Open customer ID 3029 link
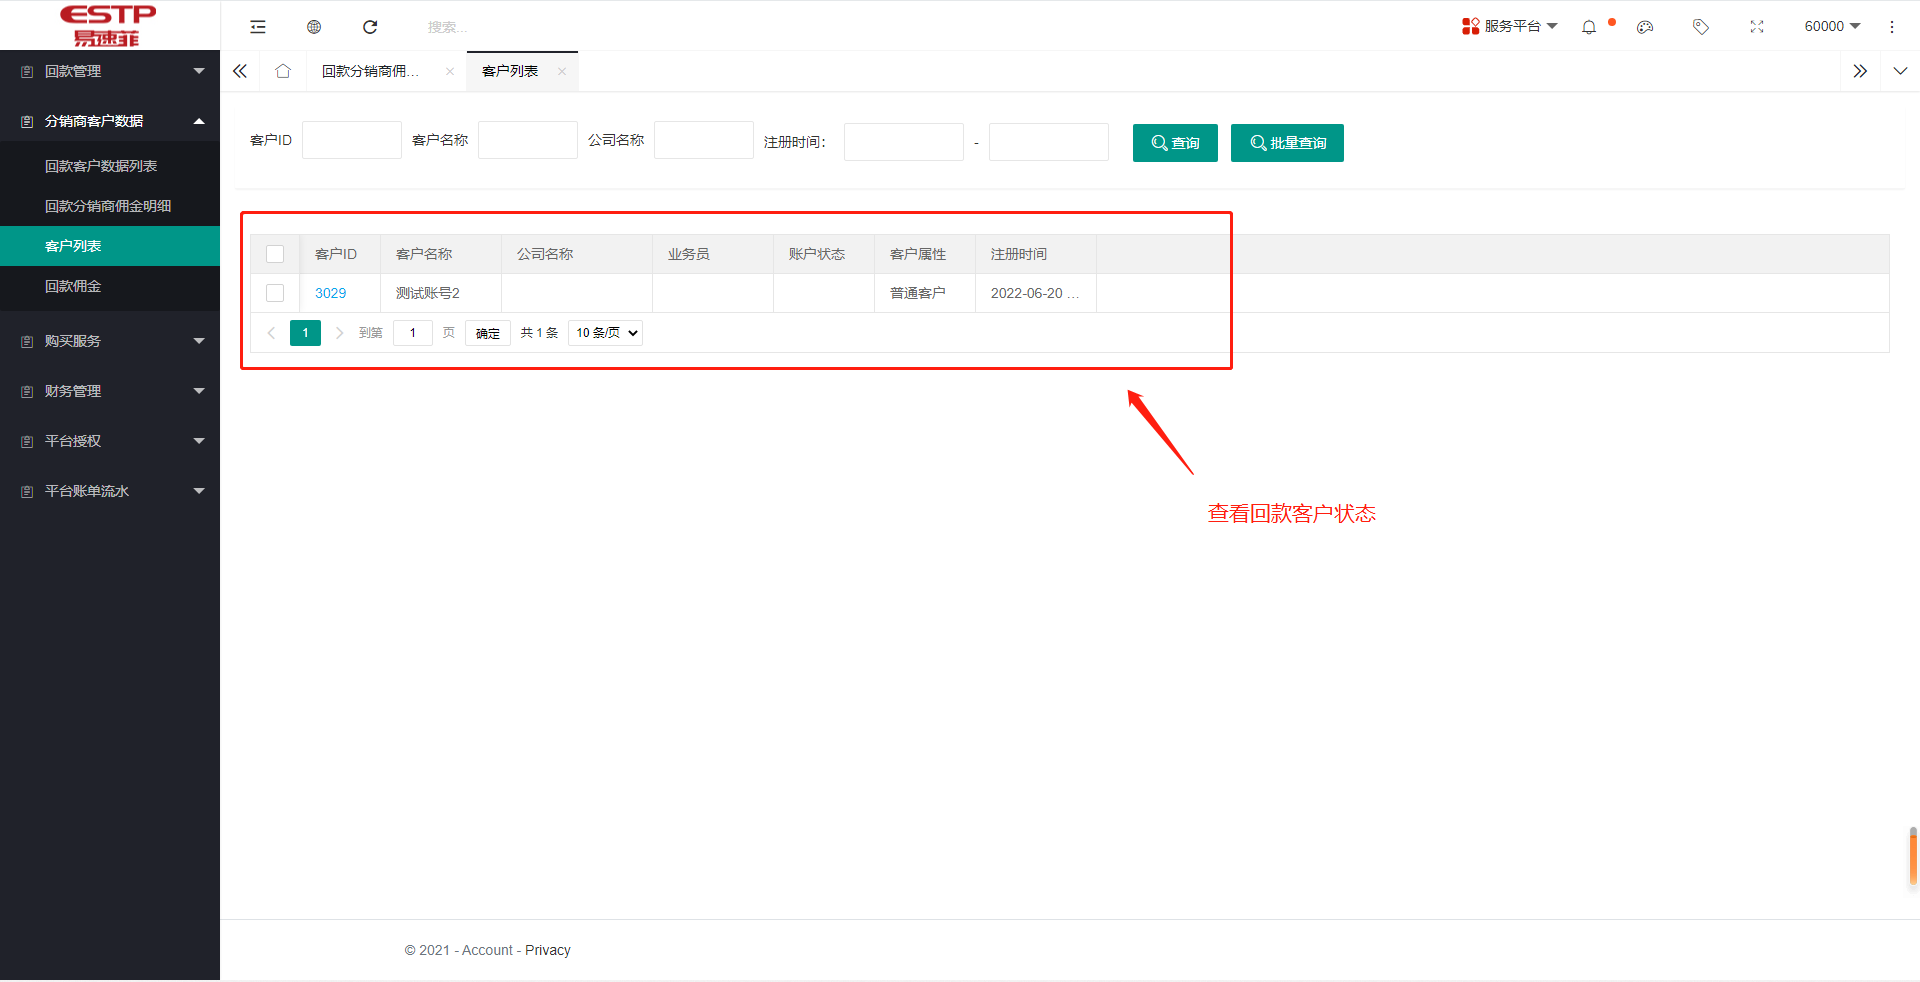The width and height of the screenshot is (1920, 982). pyautogui.click(x=330, y=293)
